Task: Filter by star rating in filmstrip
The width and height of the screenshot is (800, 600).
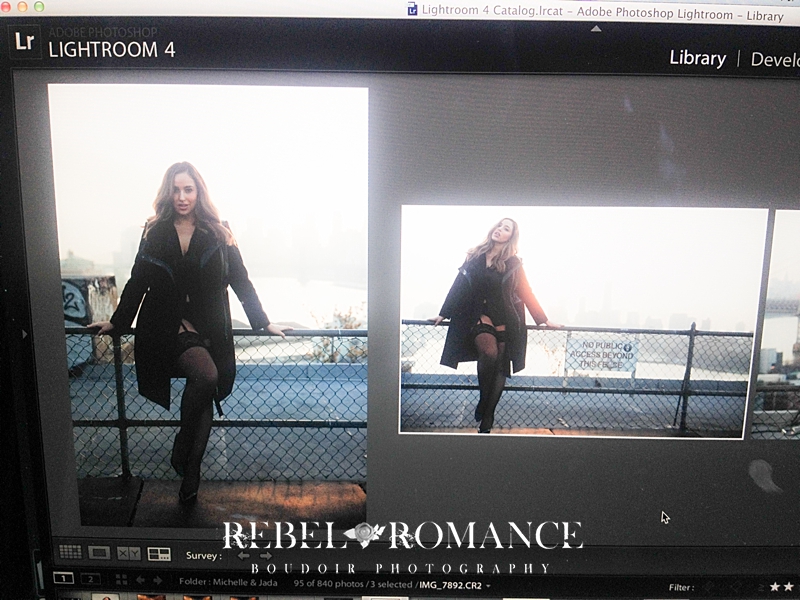Action: [x=780, y=586]
